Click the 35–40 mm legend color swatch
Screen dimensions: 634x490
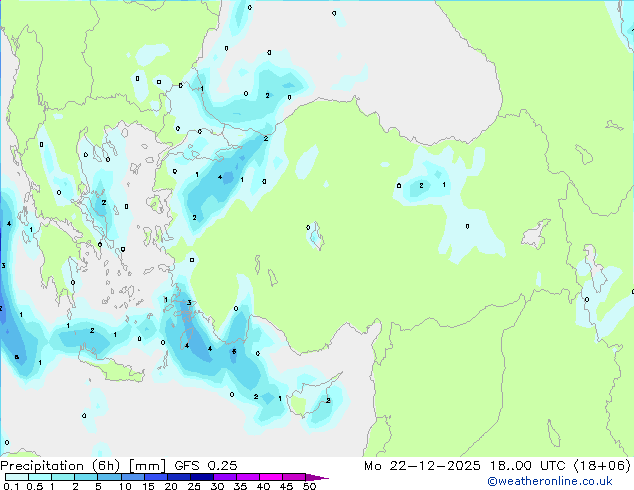[247, 477]
